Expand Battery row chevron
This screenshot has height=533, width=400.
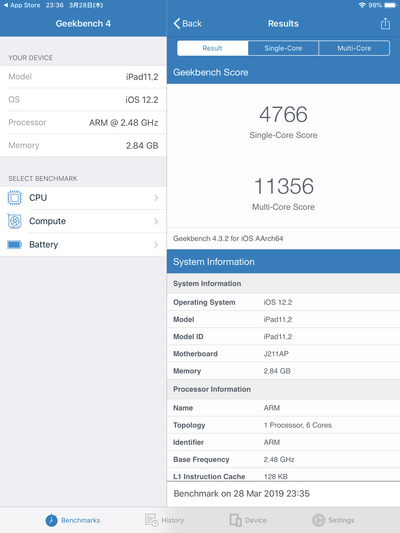click(156, 245)
